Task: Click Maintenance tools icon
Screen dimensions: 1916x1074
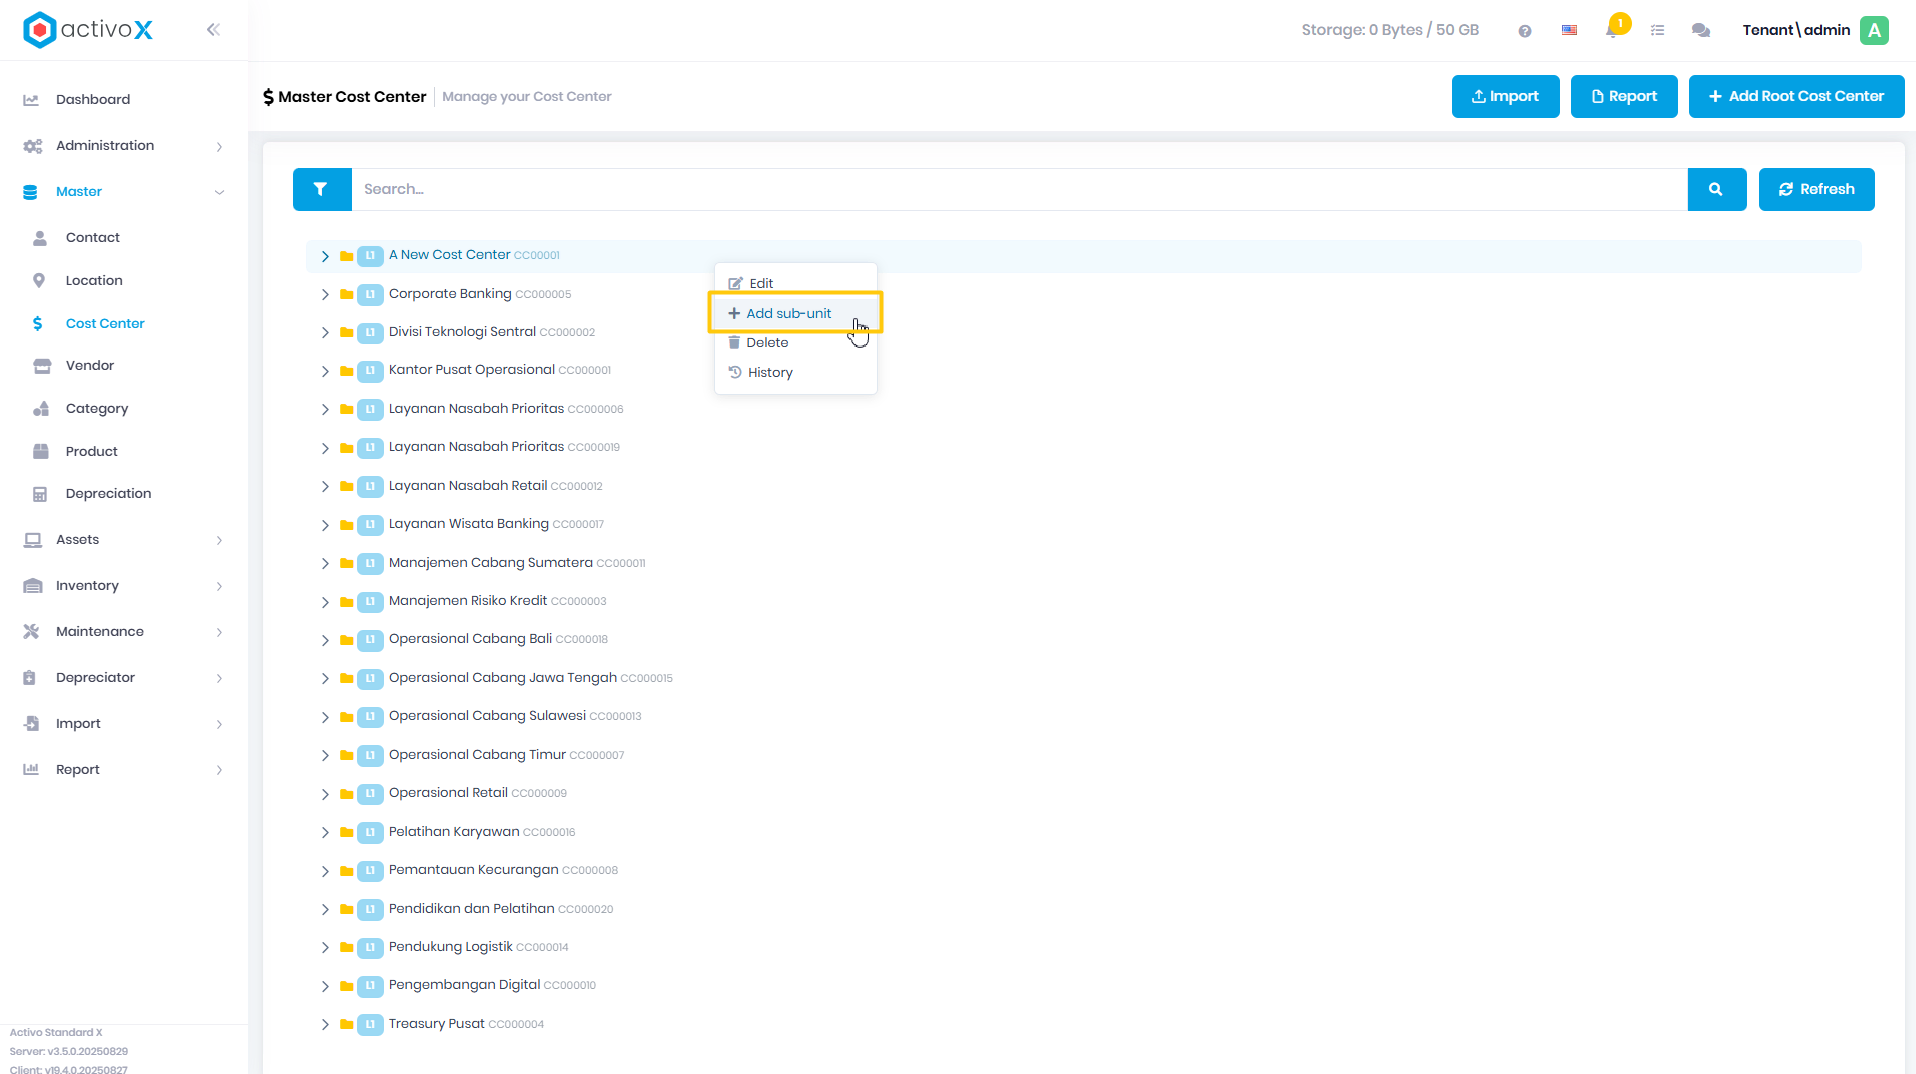Action: click(31, 632)
